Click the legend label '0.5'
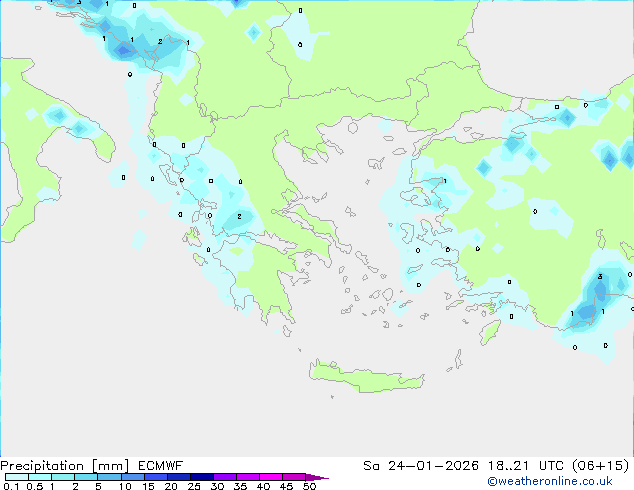 (34, 486)
